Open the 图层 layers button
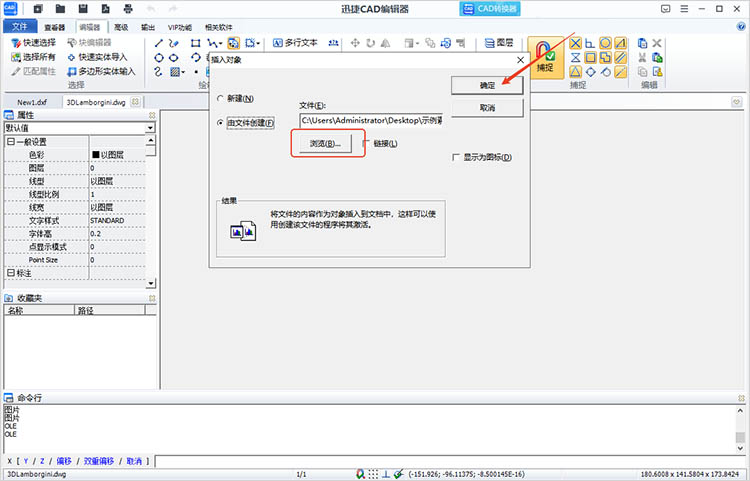 click(x=498, y=43)
